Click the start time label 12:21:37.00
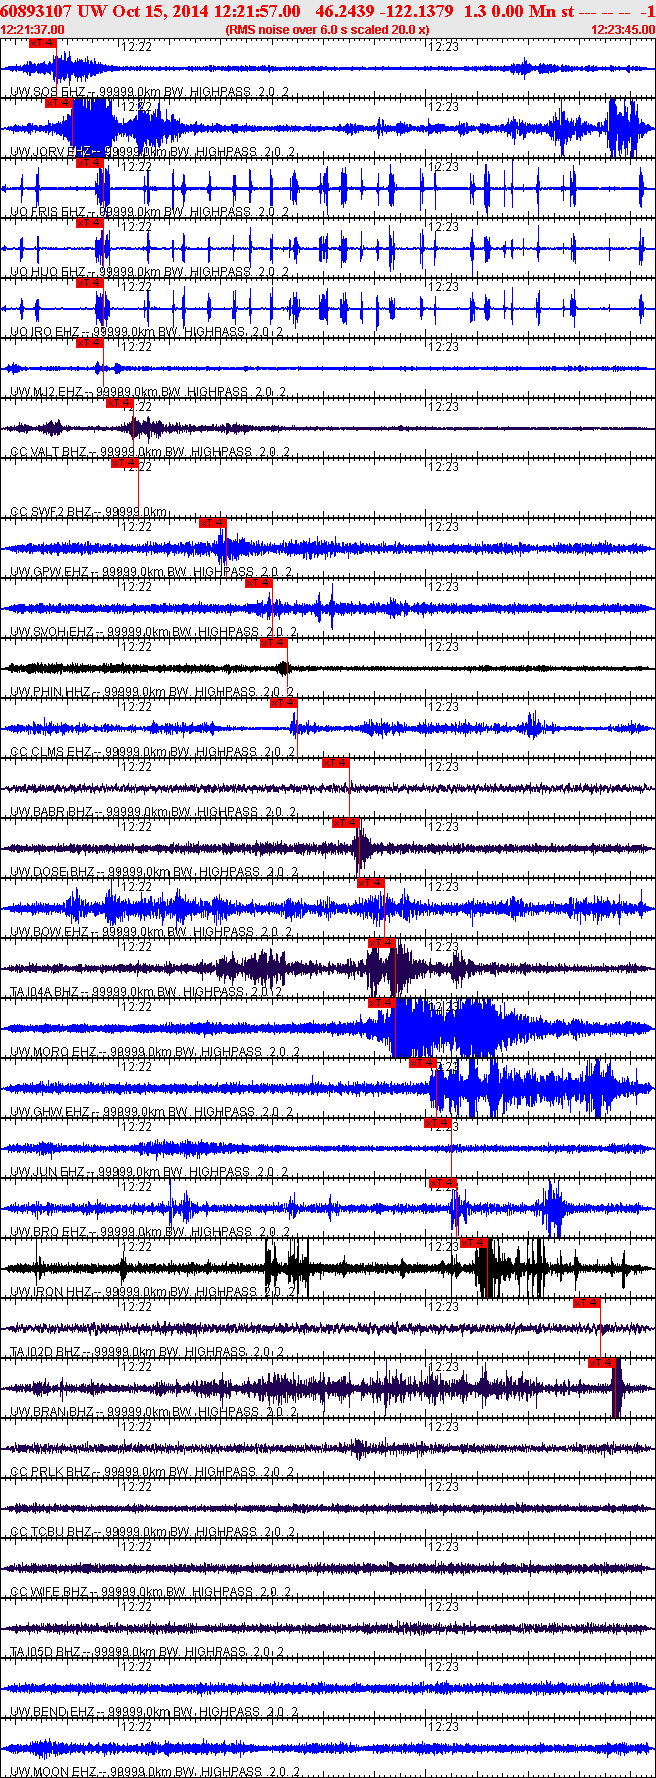Image resolution: width=656 pixels, height=1778 pixels. click(33, 30)
